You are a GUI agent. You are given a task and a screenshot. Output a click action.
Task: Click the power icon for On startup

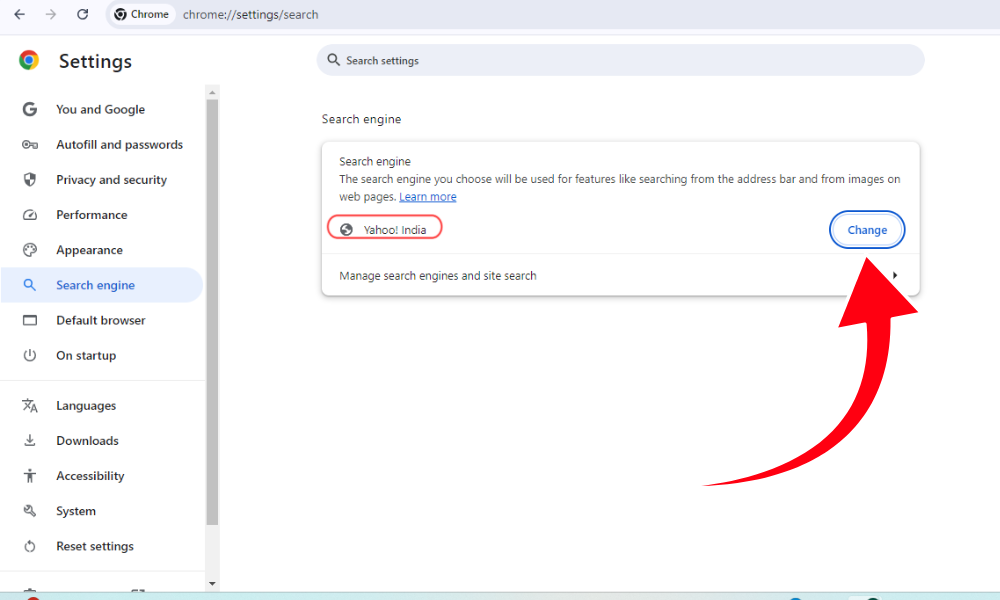tap(30, 355)
